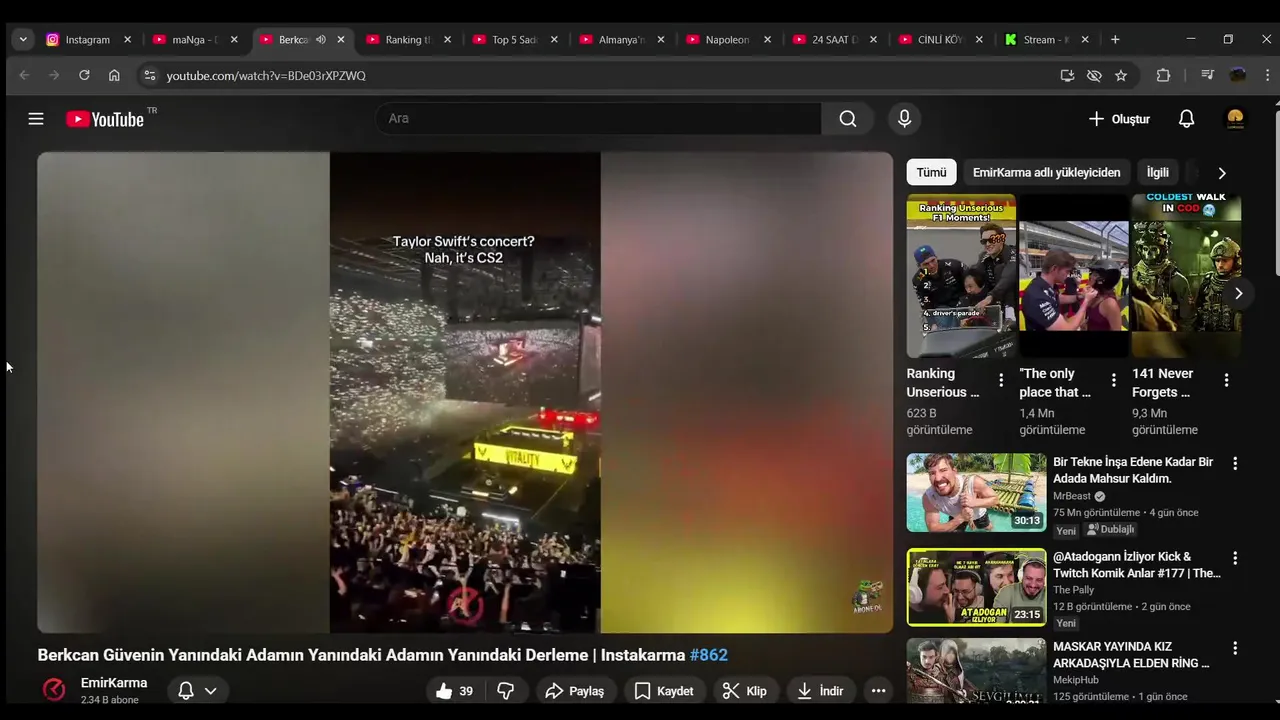Open the EmirKarma channel name link
Image resolution: width=1280 pixels, height=720 pixels.
[x=114, y=683]
